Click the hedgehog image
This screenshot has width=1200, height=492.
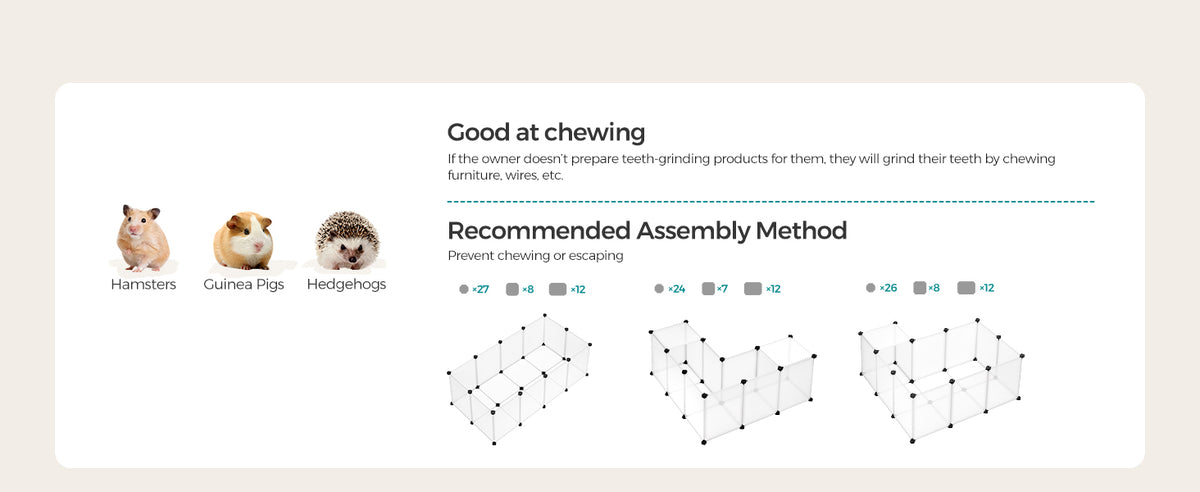(346, 241)
